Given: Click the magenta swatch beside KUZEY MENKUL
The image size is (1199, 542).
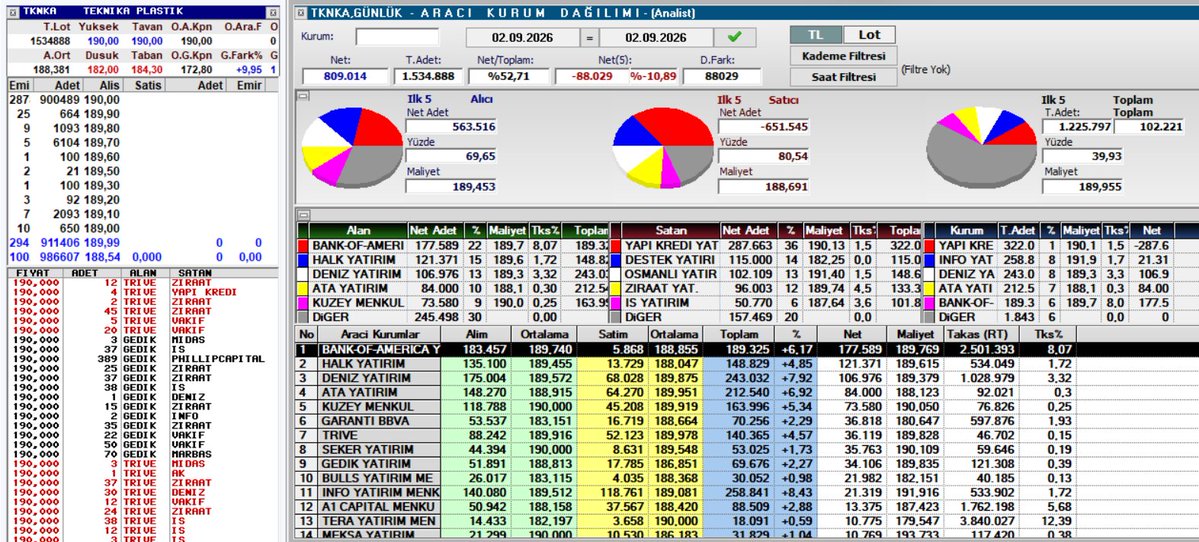Looking at the screenshot, I should (x=304, y=303).
